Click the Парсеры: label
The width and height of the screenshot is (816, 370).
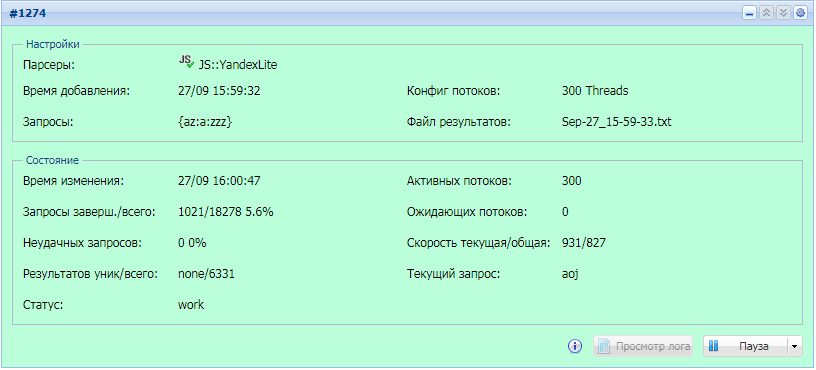[49, 65]
